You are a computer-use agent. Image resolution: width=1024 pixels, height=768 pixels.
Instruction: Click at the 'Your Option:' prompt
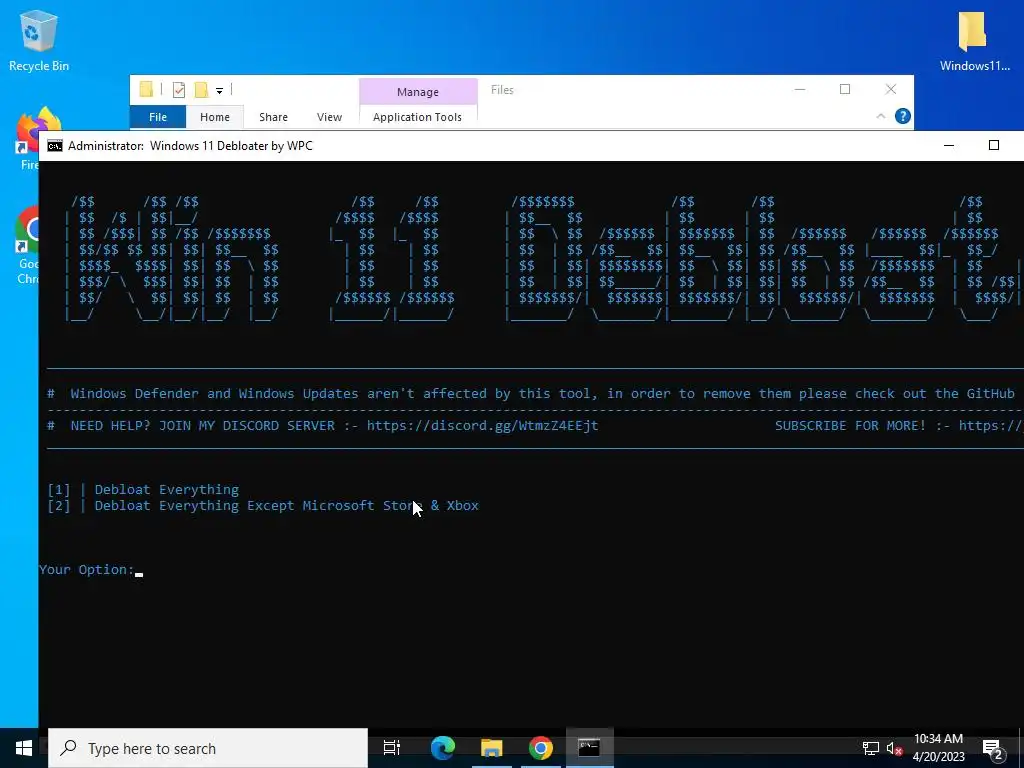[x=90, y=569]
